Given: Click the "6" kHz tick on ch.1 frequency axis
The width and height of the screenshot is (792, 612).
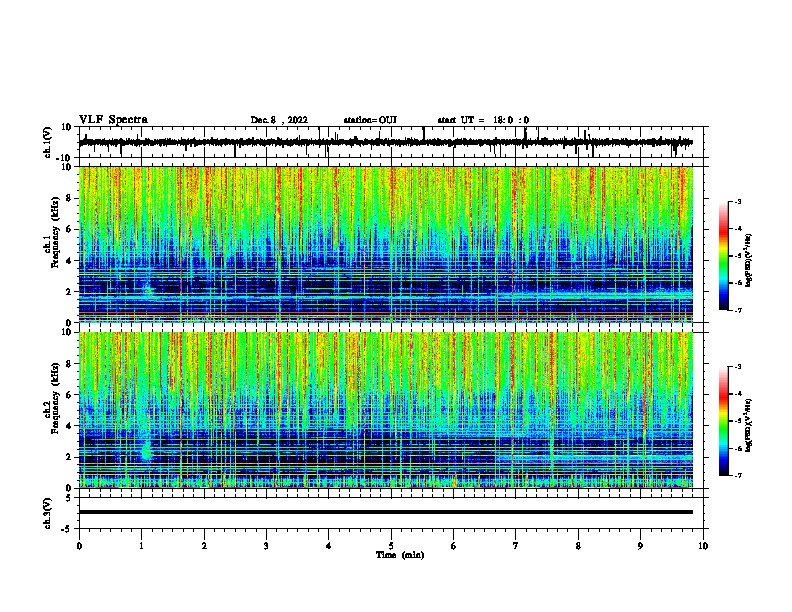Looking at the screenshot, I should click(69, 230).
